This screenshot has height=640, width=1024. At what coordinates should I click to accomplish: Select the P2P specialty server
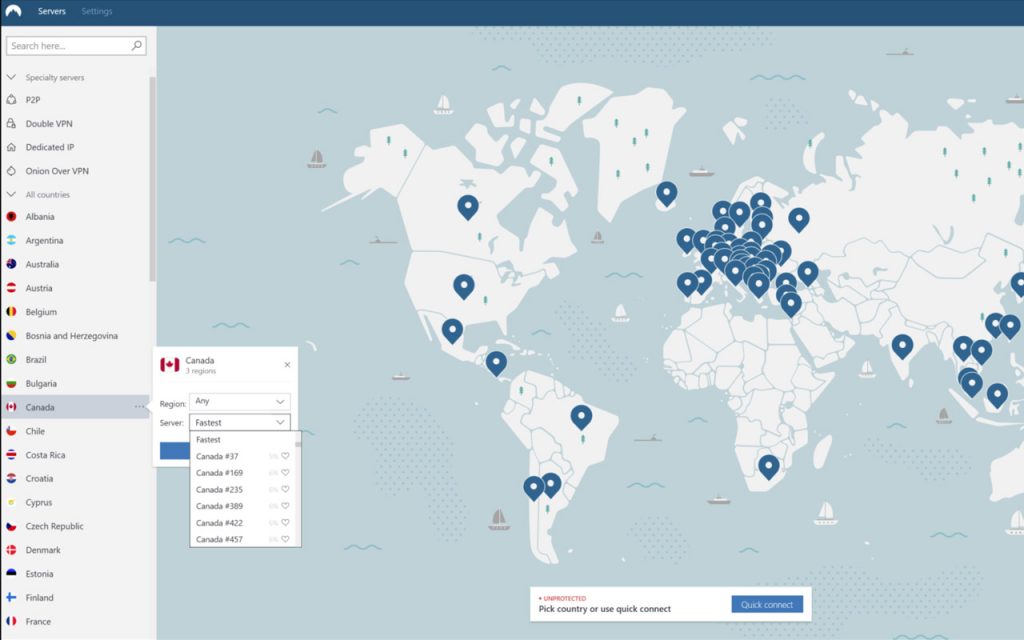[x=33, y=100]
